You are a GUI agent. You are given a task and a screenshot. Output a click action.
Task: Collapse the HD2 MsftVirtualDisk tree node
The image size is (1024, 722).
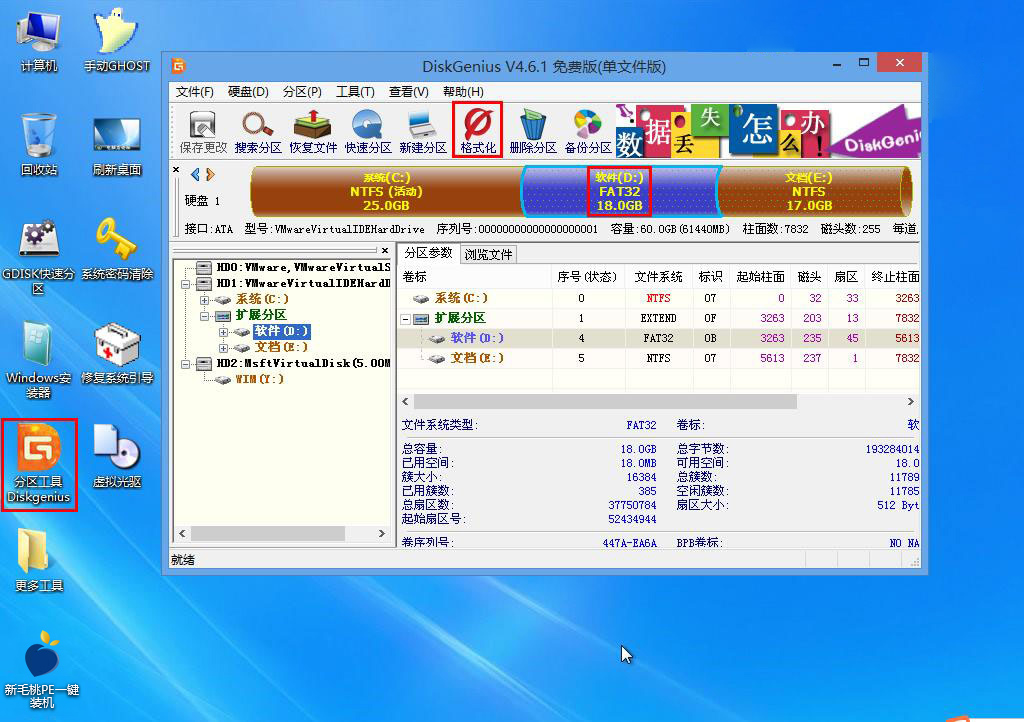186,364
